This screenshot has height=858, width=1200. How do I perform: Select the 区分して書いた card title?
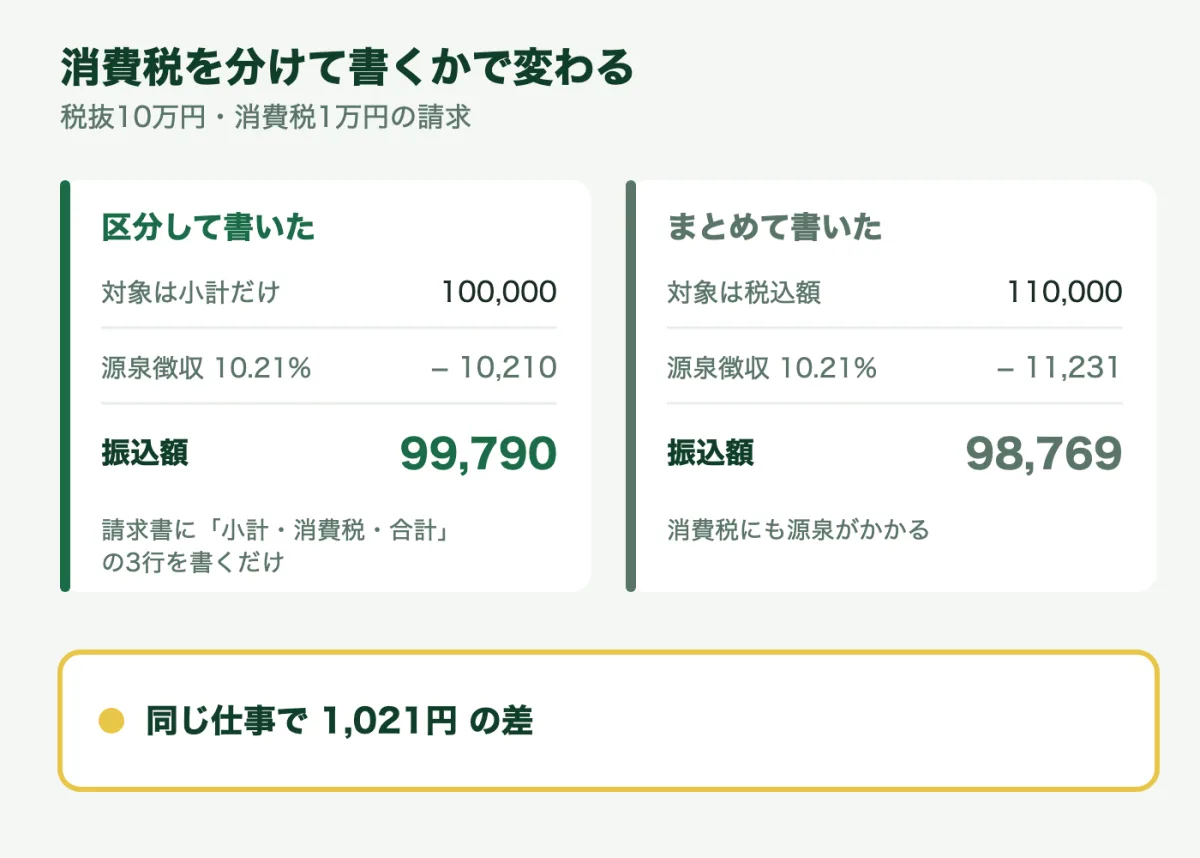208,227
